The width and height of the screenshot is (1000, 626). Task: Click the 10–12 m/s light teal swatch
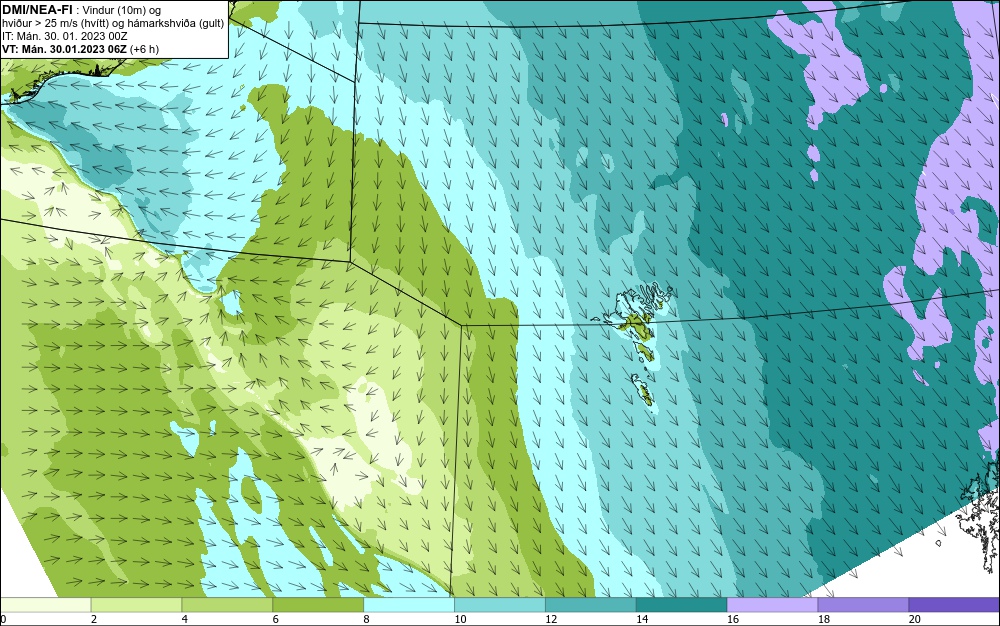499,604
